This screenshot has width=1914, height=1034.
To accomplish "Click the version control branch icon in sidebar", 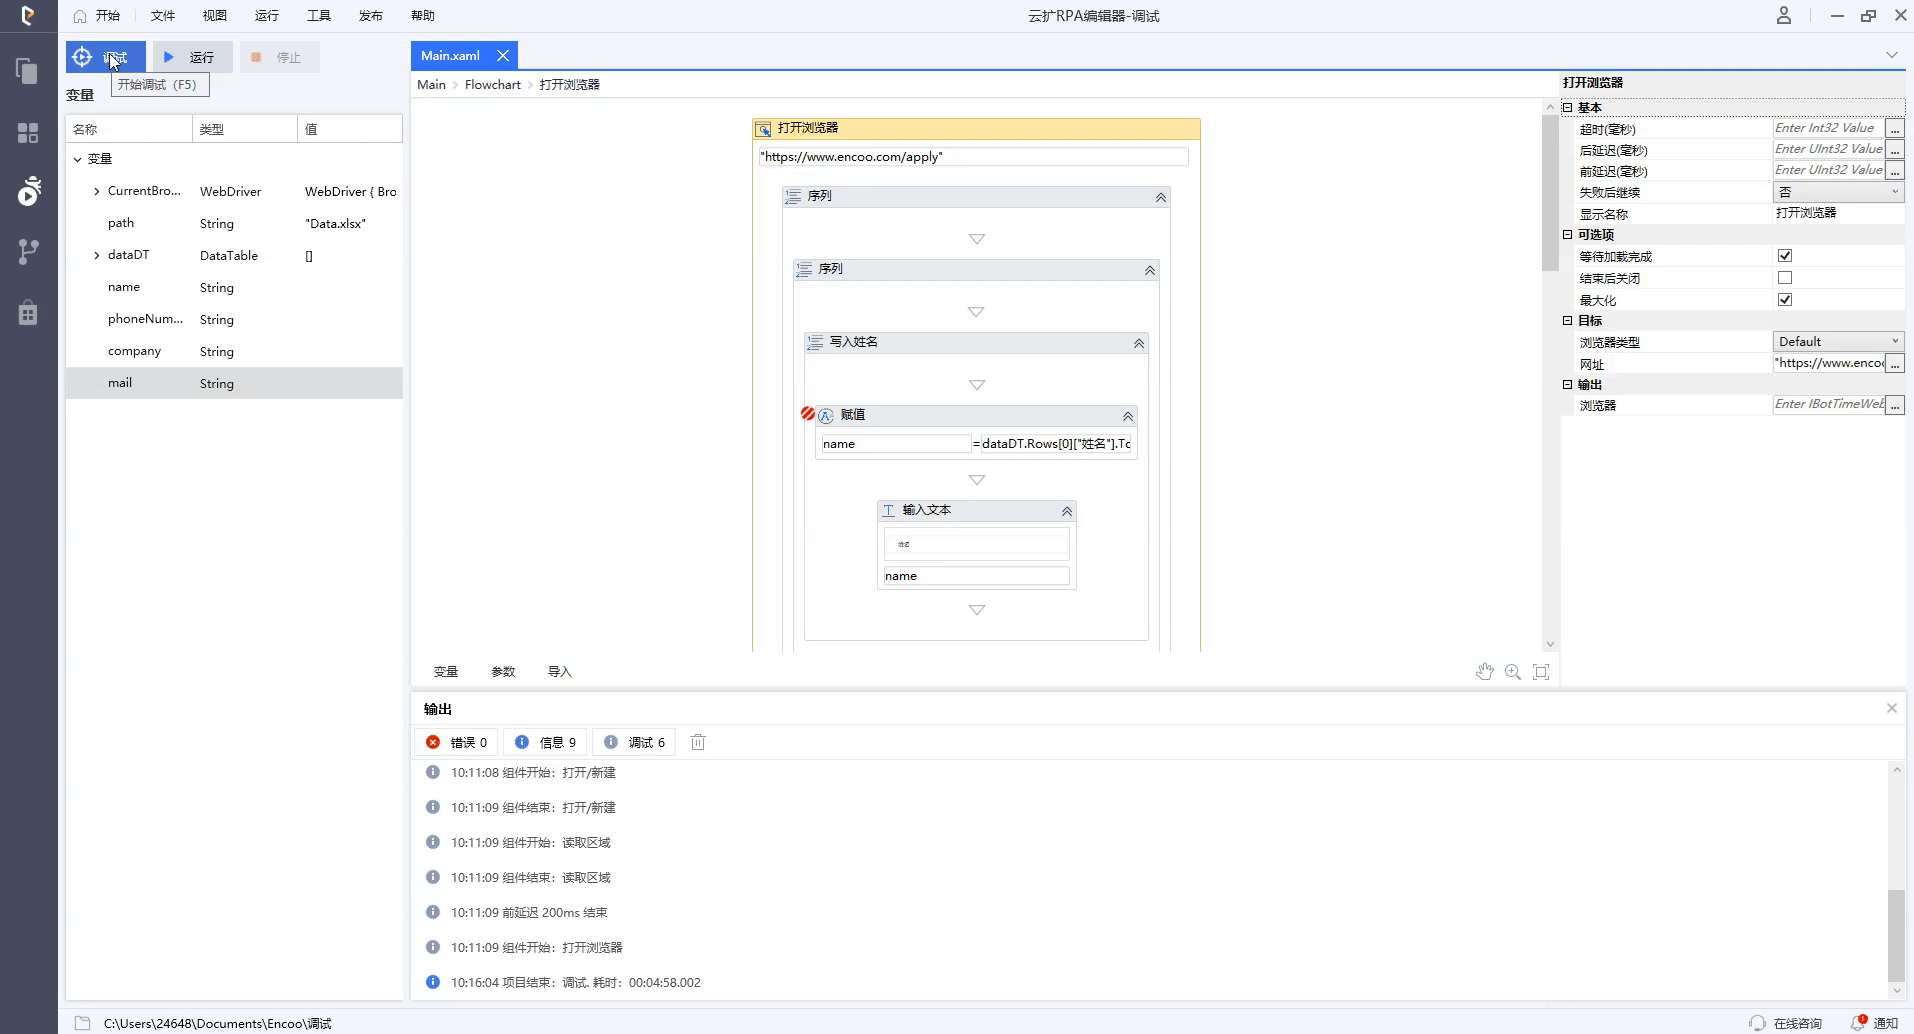I will [27, 251].
